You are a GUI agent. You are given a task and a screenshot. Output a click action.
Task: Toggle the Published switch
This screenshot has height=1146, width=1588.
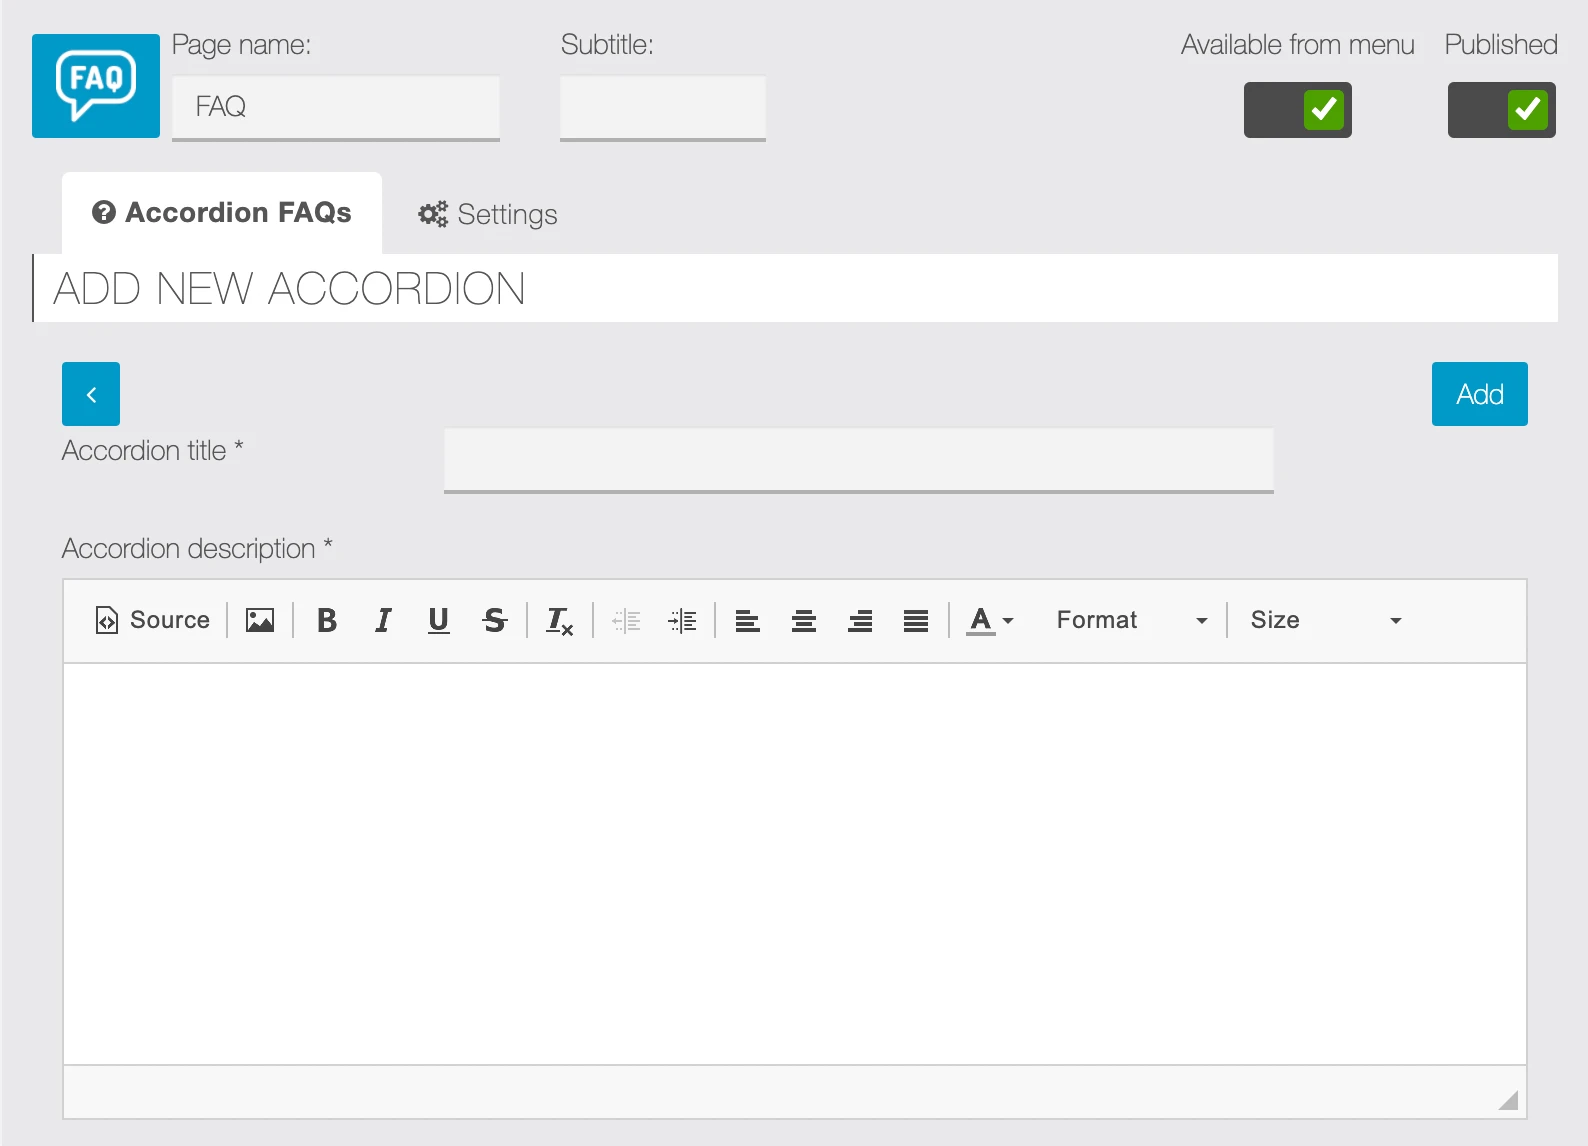point(1501,110)
